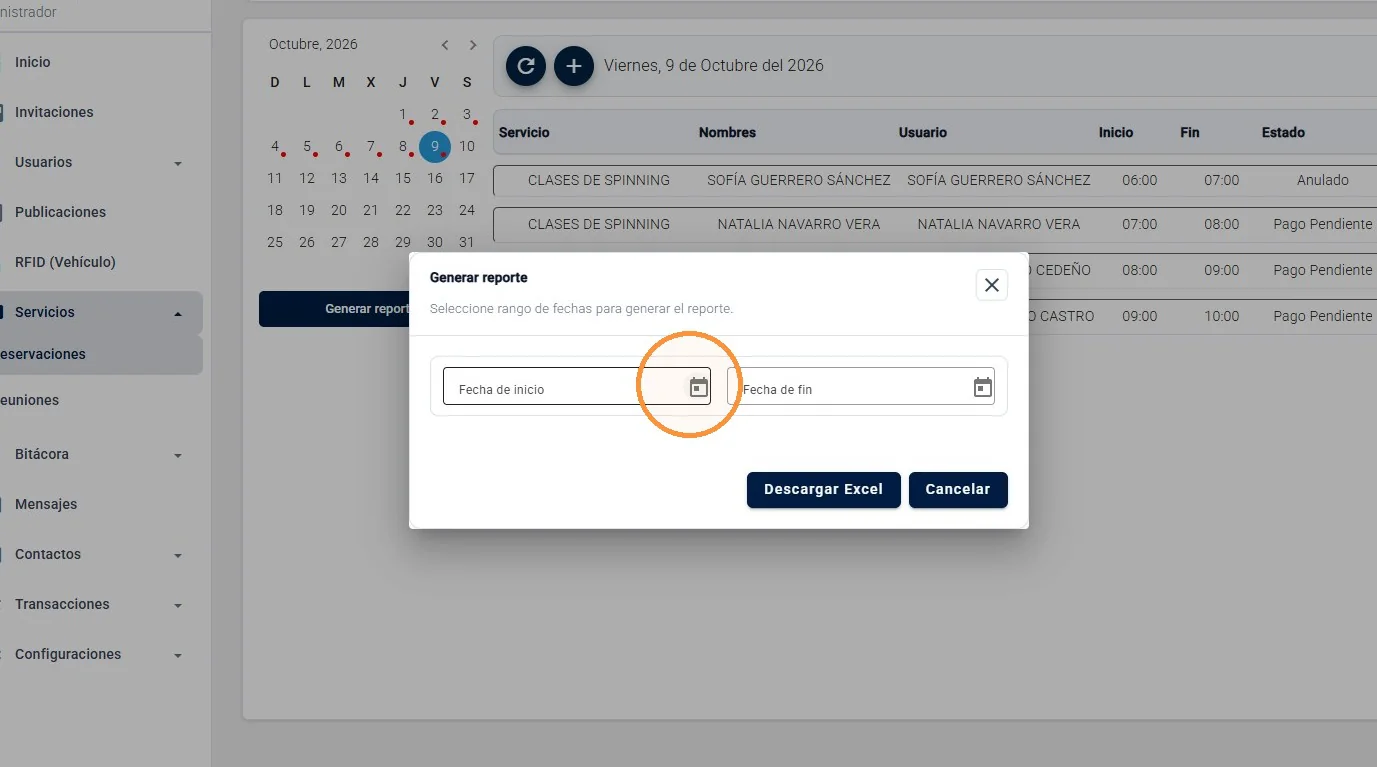
Task: Click the Estado column header
Action: coord(1283,132)
